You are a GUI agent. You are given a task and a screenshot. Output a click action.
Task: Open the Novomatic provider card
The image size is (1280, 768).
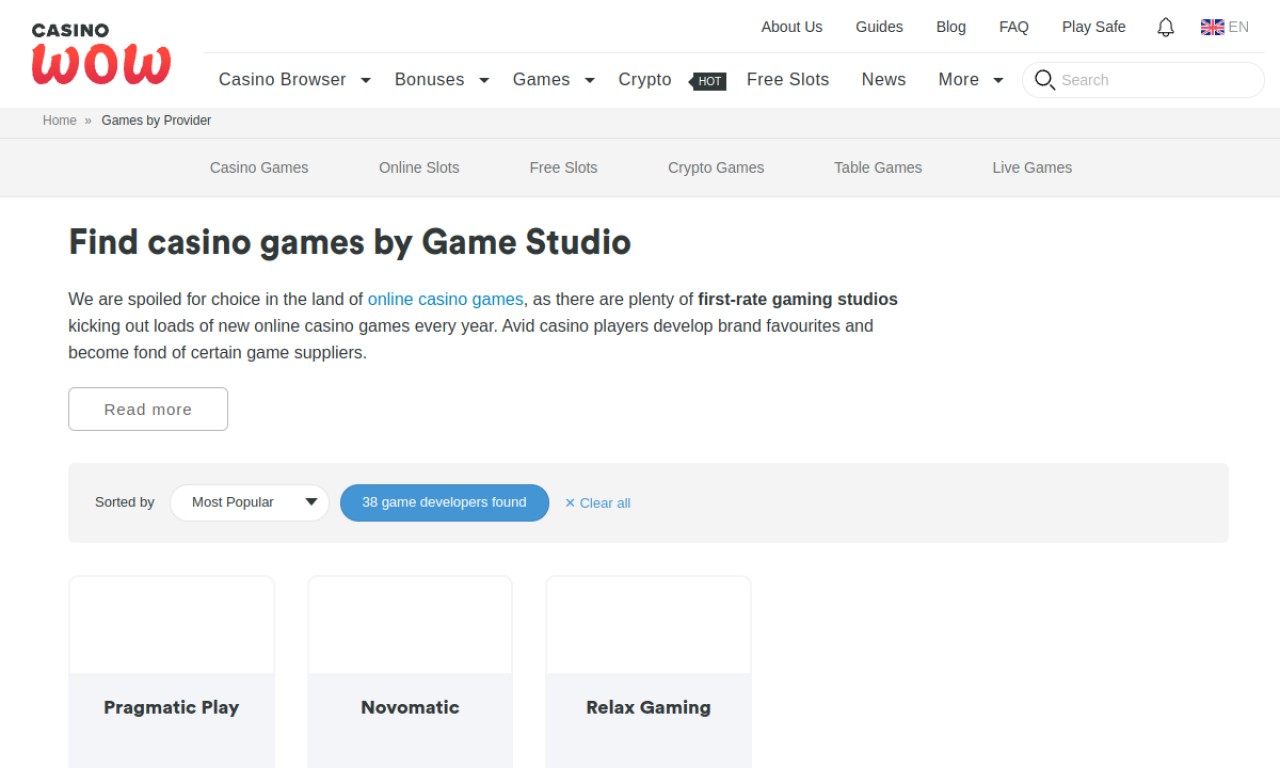coord(410,672)
